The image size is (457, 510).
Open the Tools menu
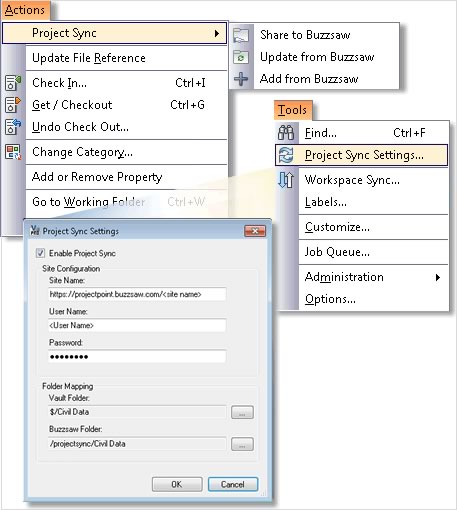coord(293,110)
